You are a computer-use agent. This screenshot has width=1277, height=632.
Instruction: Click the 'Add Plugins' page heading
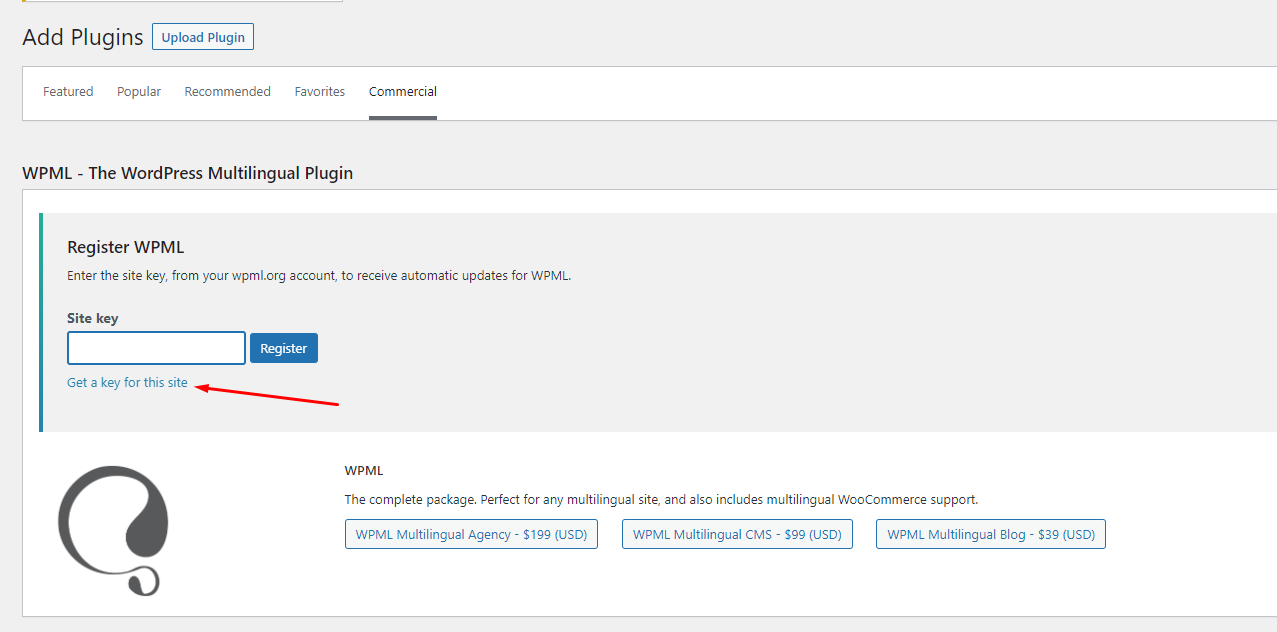pyautogui.click(x=83, y=38)
